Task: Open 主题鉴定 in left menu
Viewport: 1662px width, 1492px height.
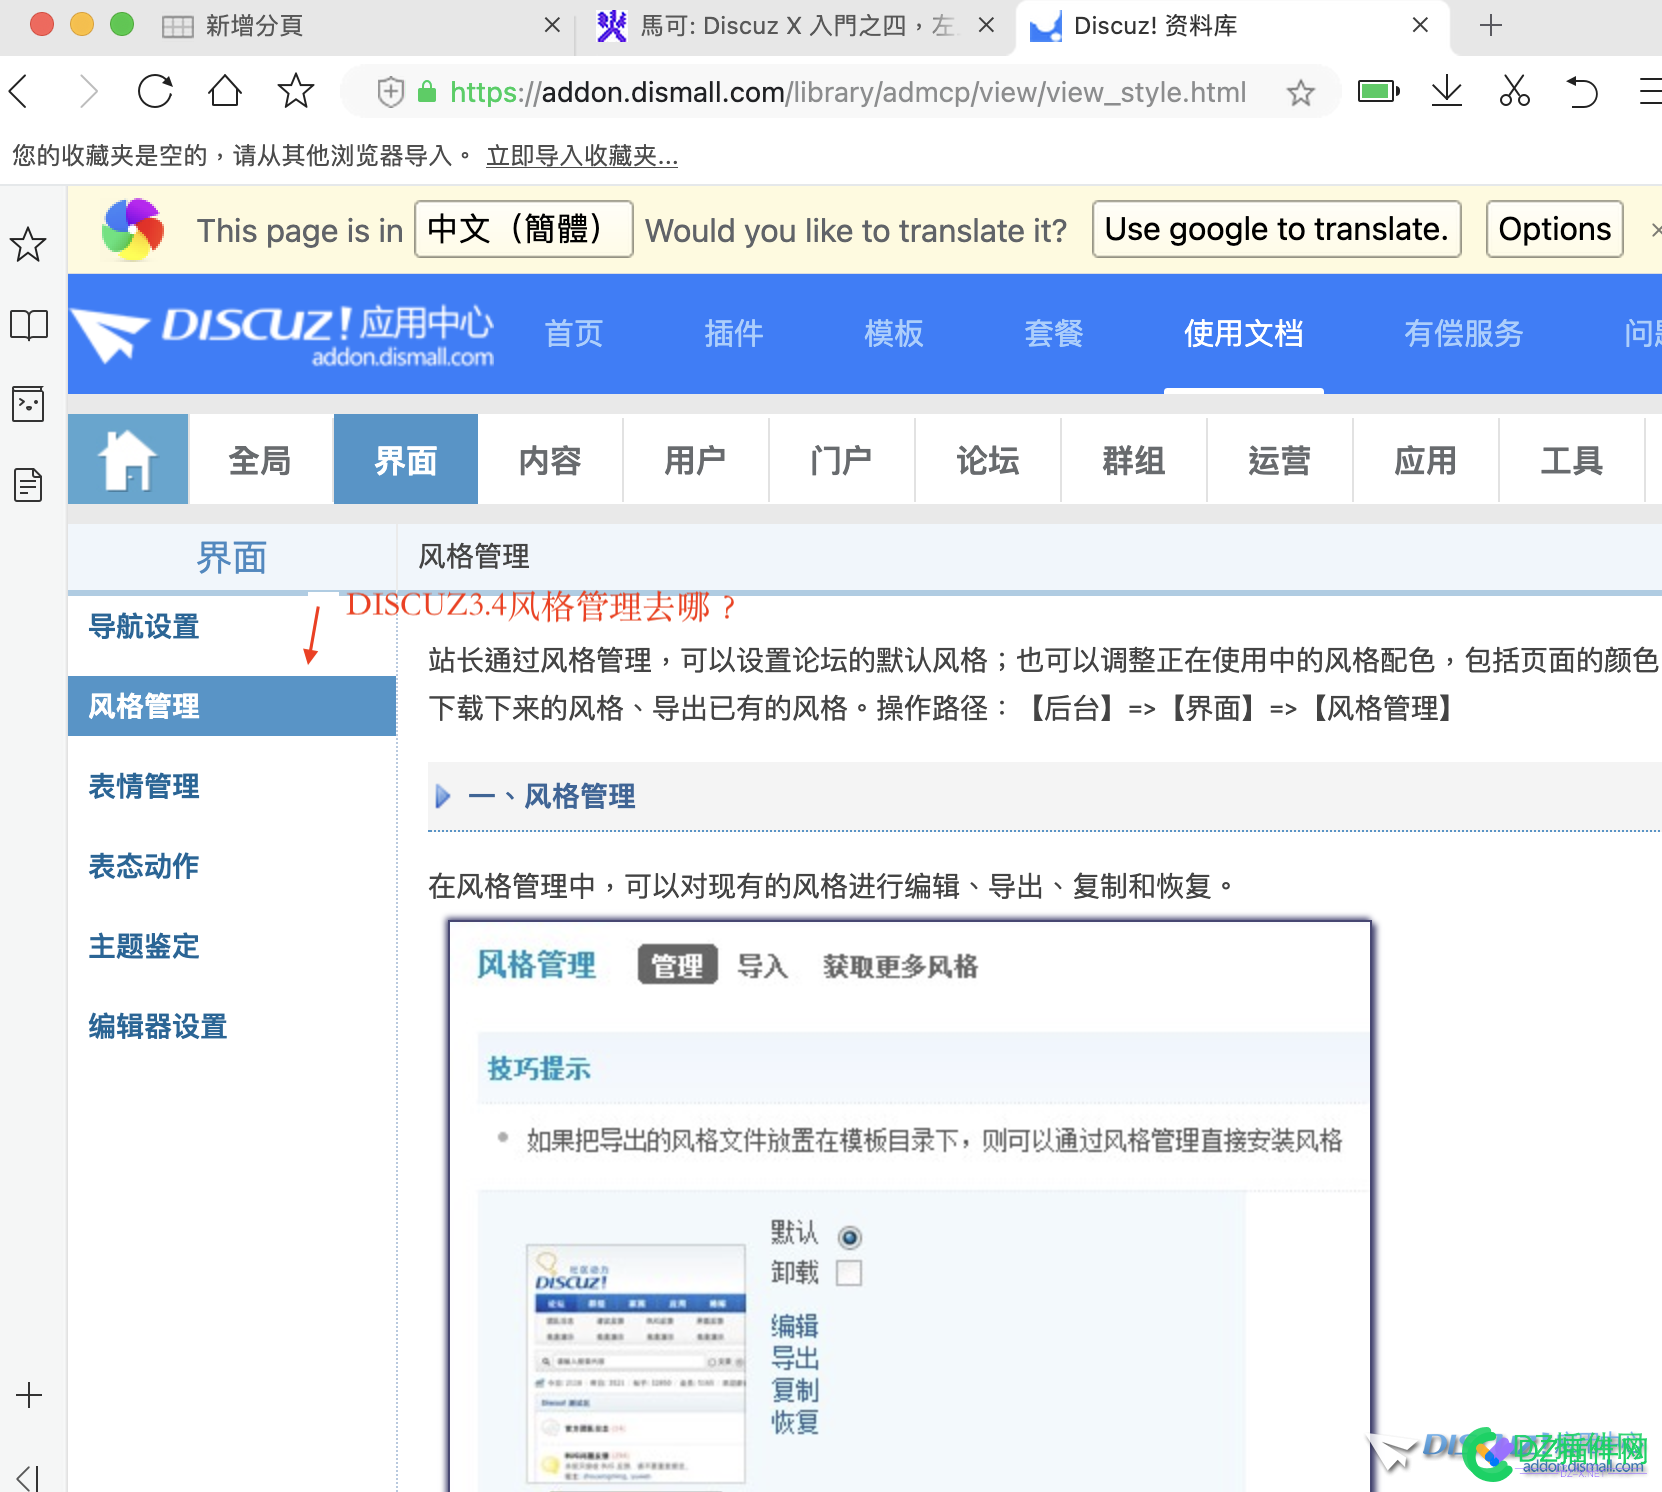Action: pyautogui.click(x=144, y=946)
